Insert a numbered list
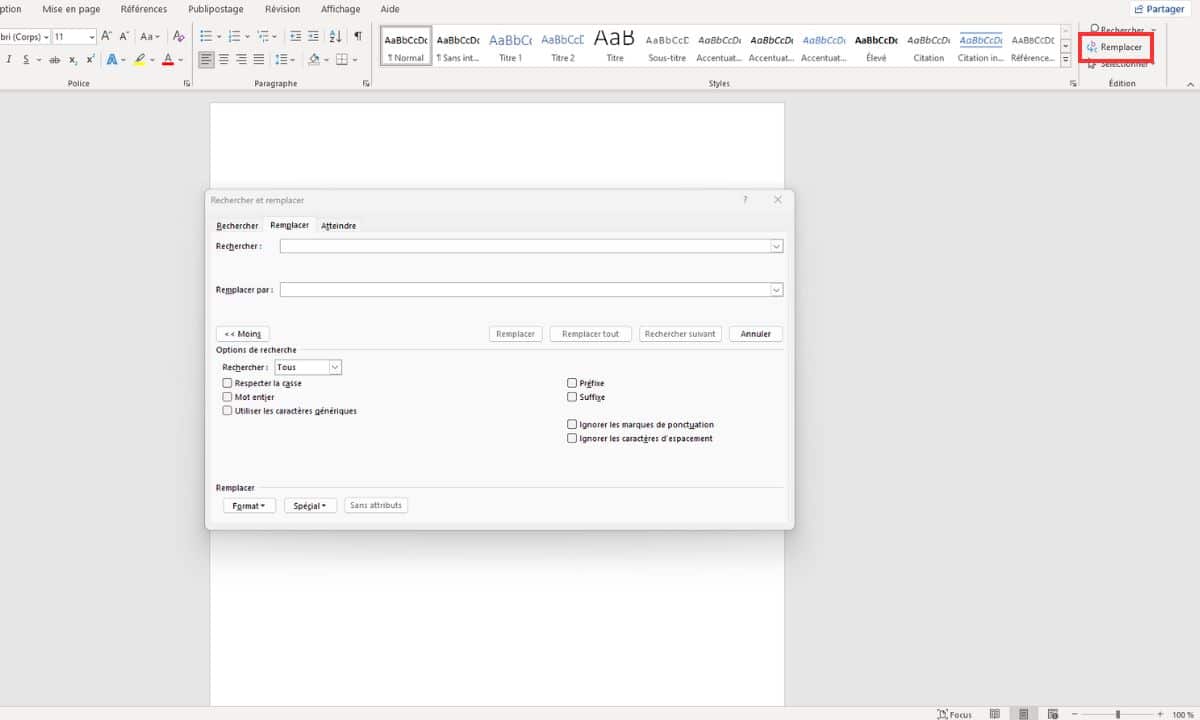The height and width of the screenshot is (720, 1200). 233,36
